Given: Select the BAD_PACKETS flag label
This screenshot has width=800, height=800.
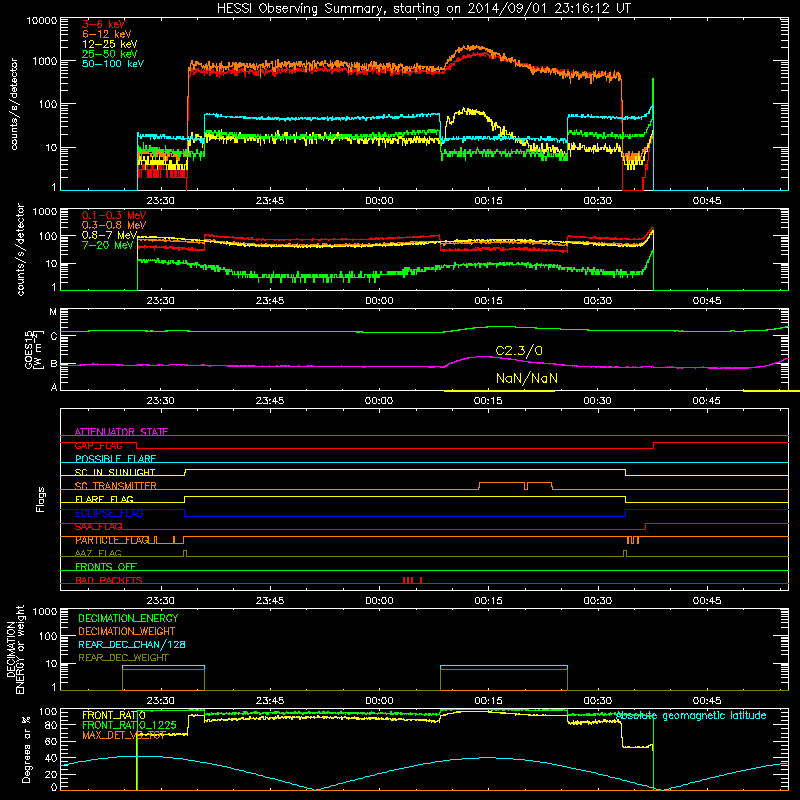Looking at the screenshot, I should [109, 580].
